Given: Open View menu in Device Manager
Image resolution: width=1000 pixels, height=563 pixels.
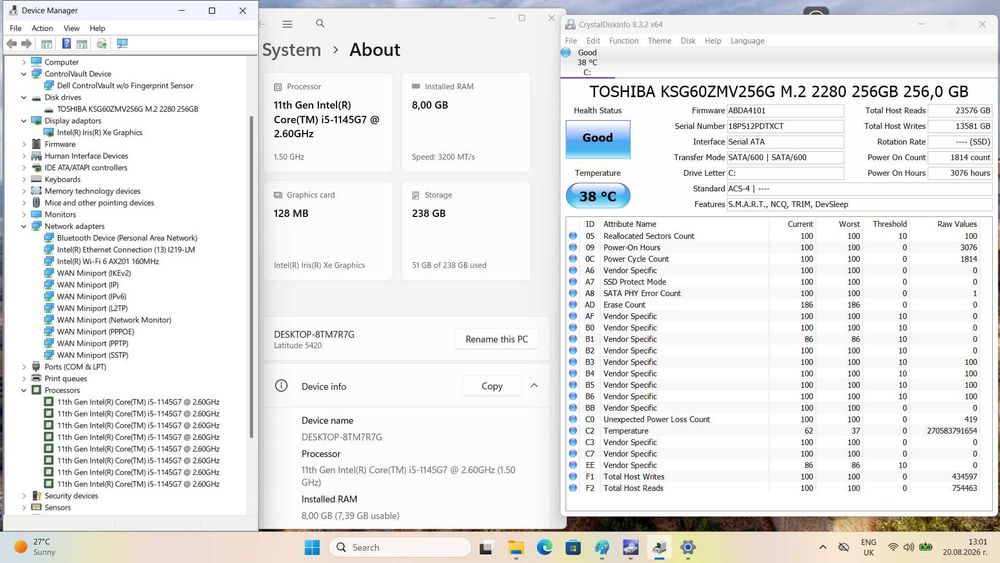Looking at the screenshot, I should (71, 28).
